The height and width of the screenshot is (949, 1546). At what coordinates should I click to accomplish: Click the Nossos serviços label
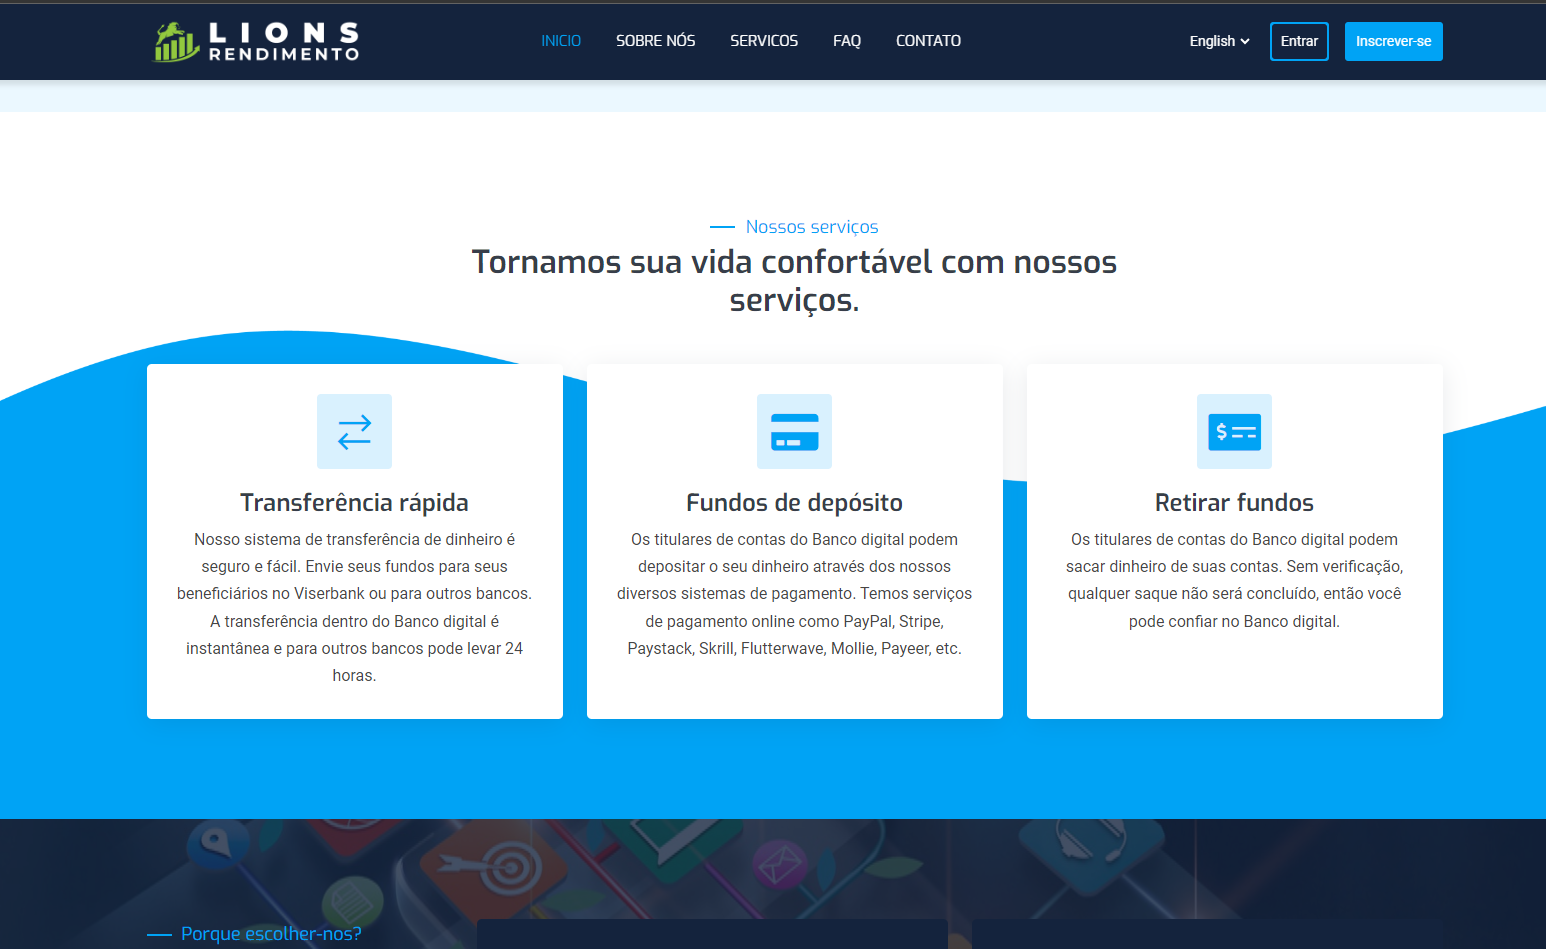[810, 226]
